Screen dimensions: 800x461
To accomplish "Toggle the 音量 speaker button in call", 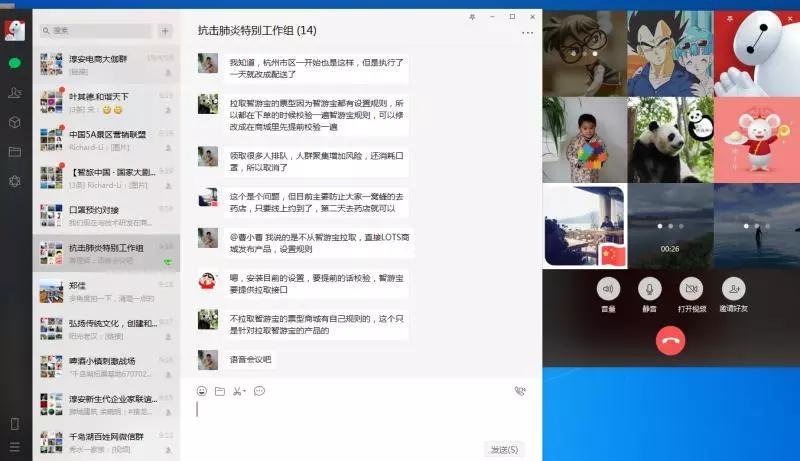I will pyautogui.click(x=608, y=289).
